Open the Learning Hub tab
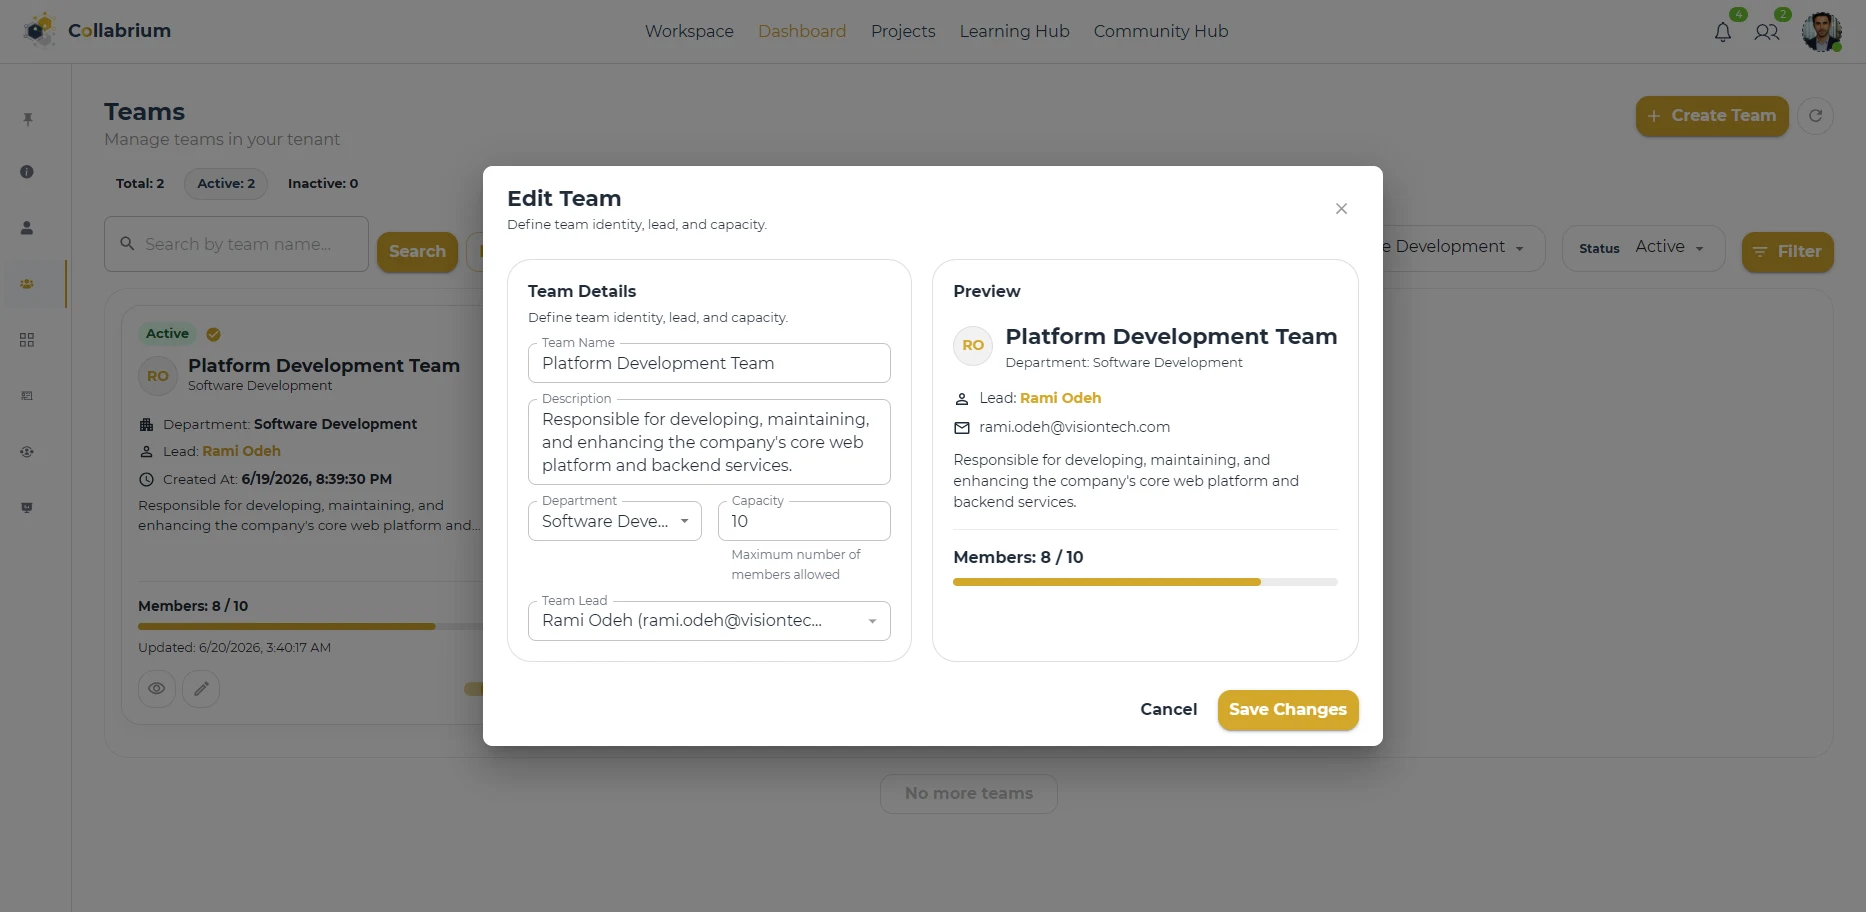 click(1014, 31)
